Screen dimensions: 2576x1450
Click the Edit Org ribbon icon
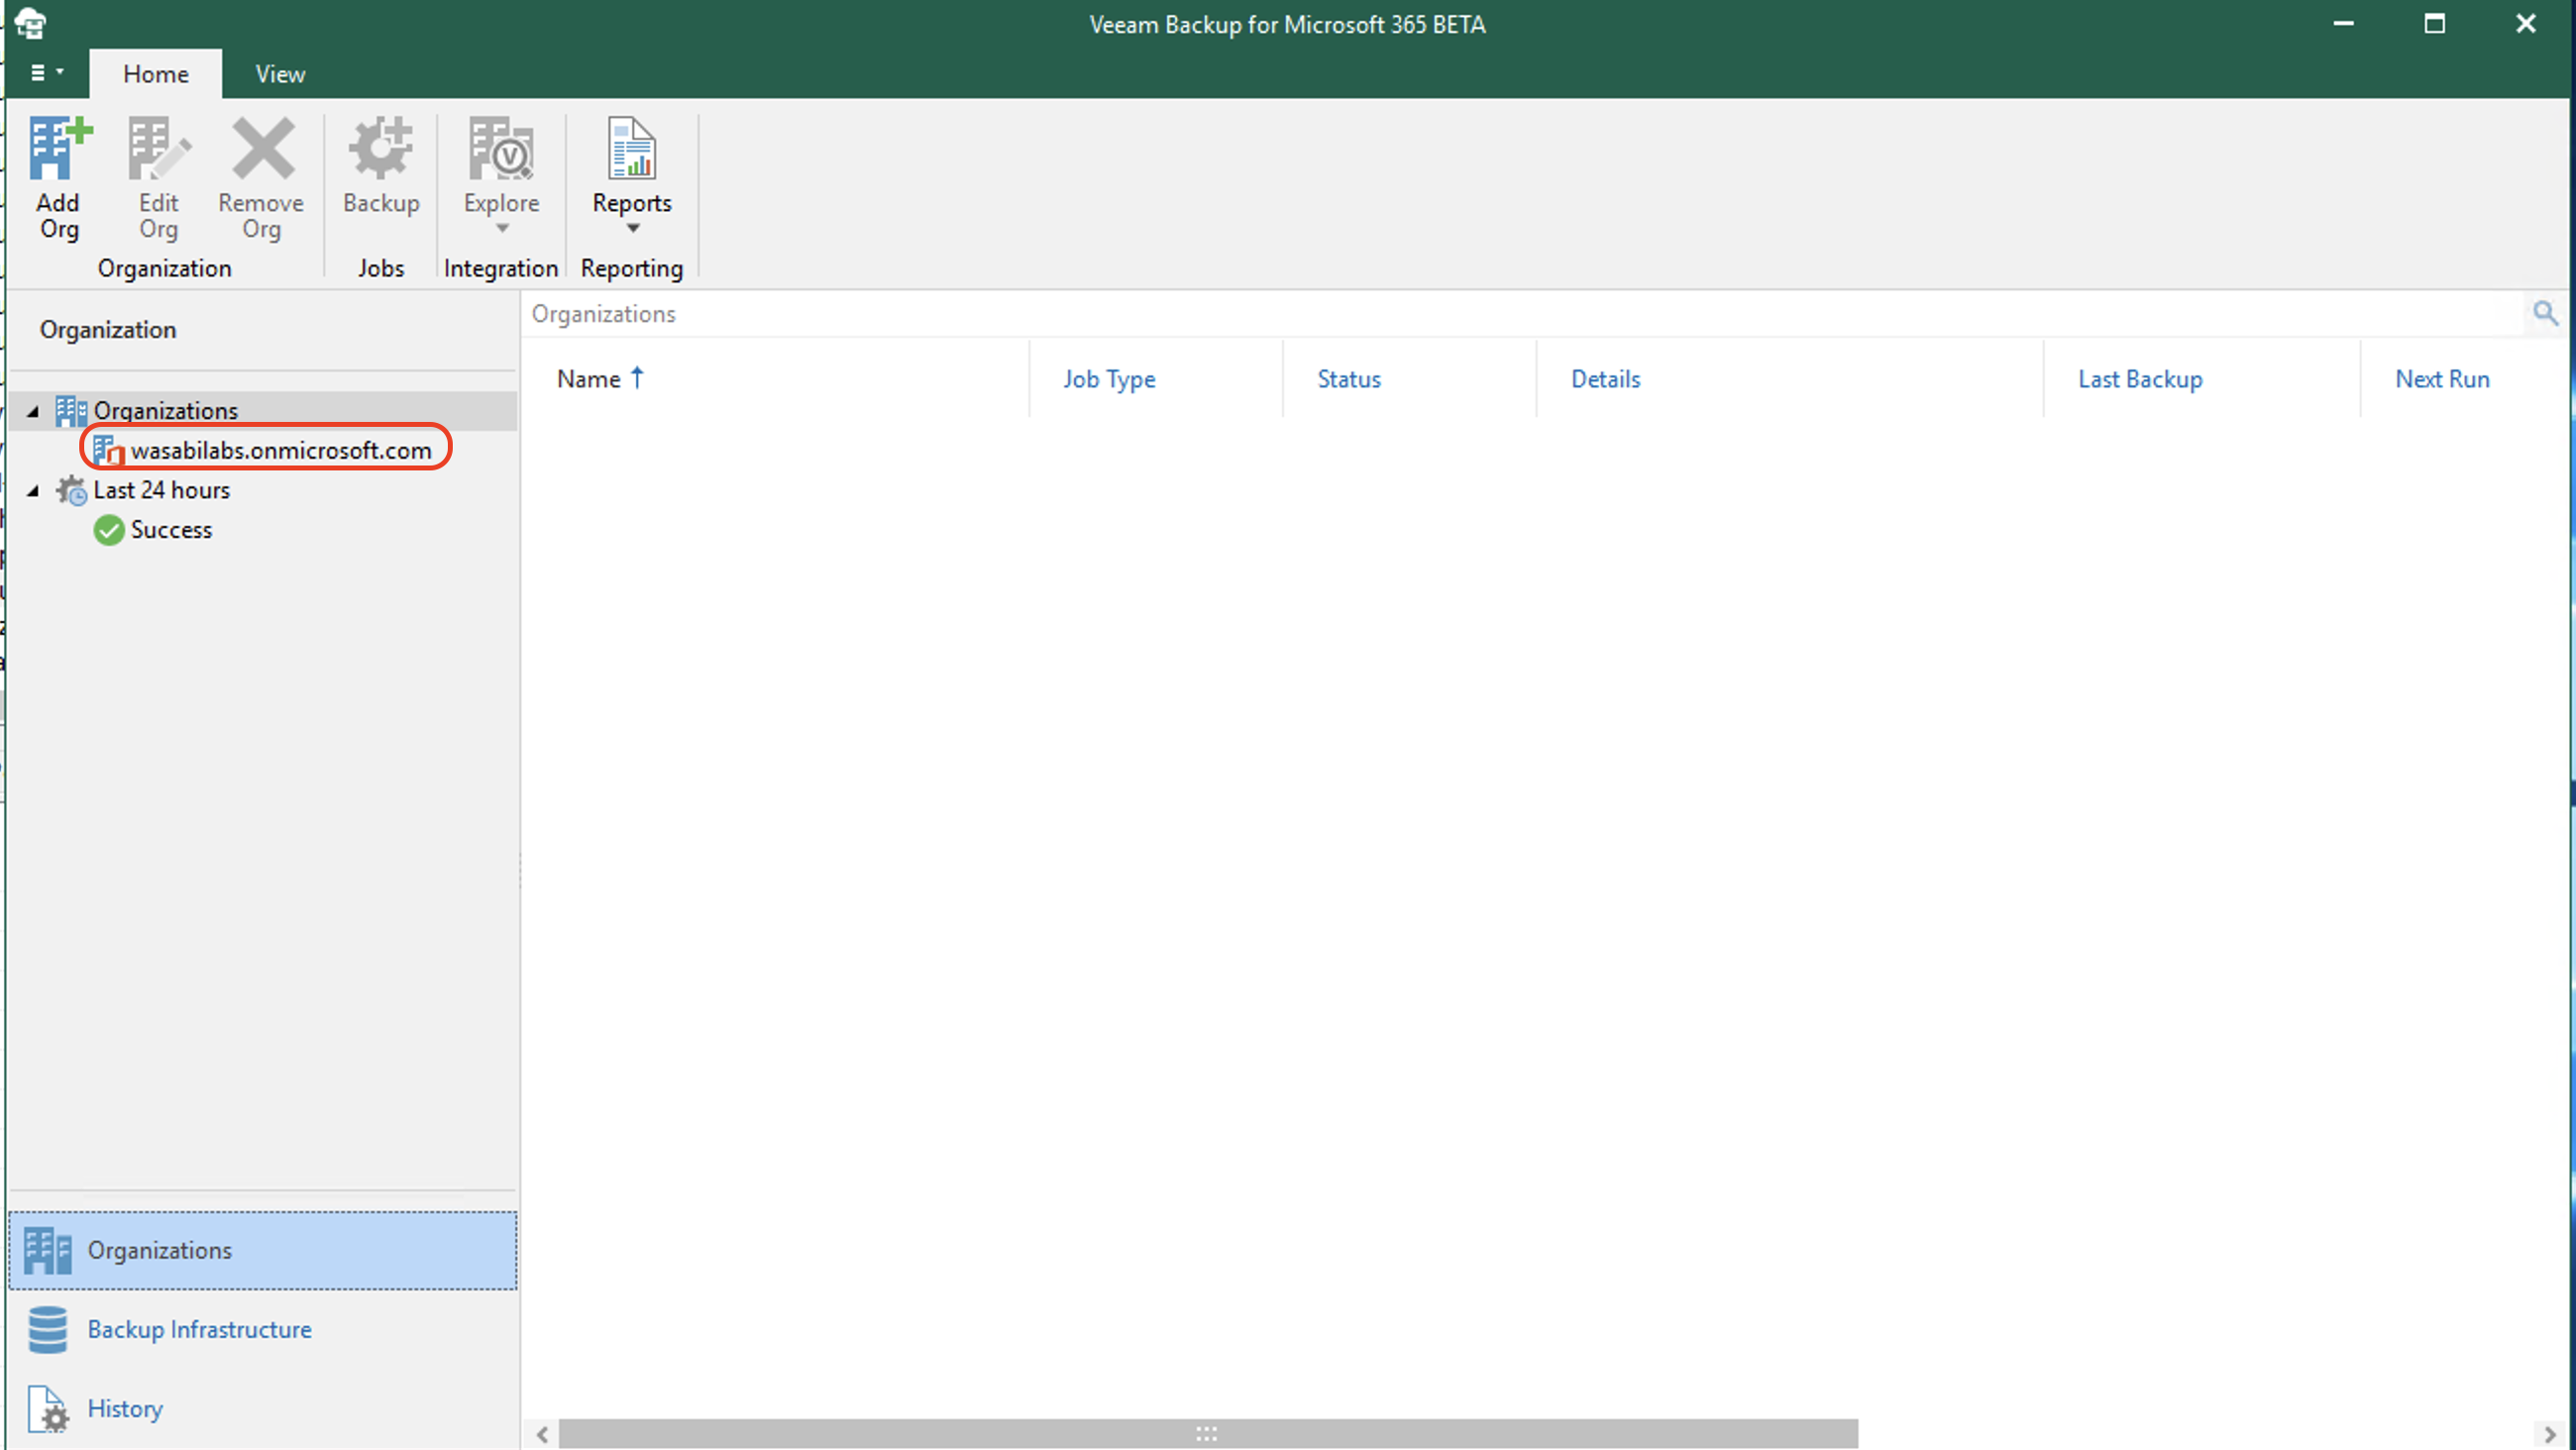point(158,148)
